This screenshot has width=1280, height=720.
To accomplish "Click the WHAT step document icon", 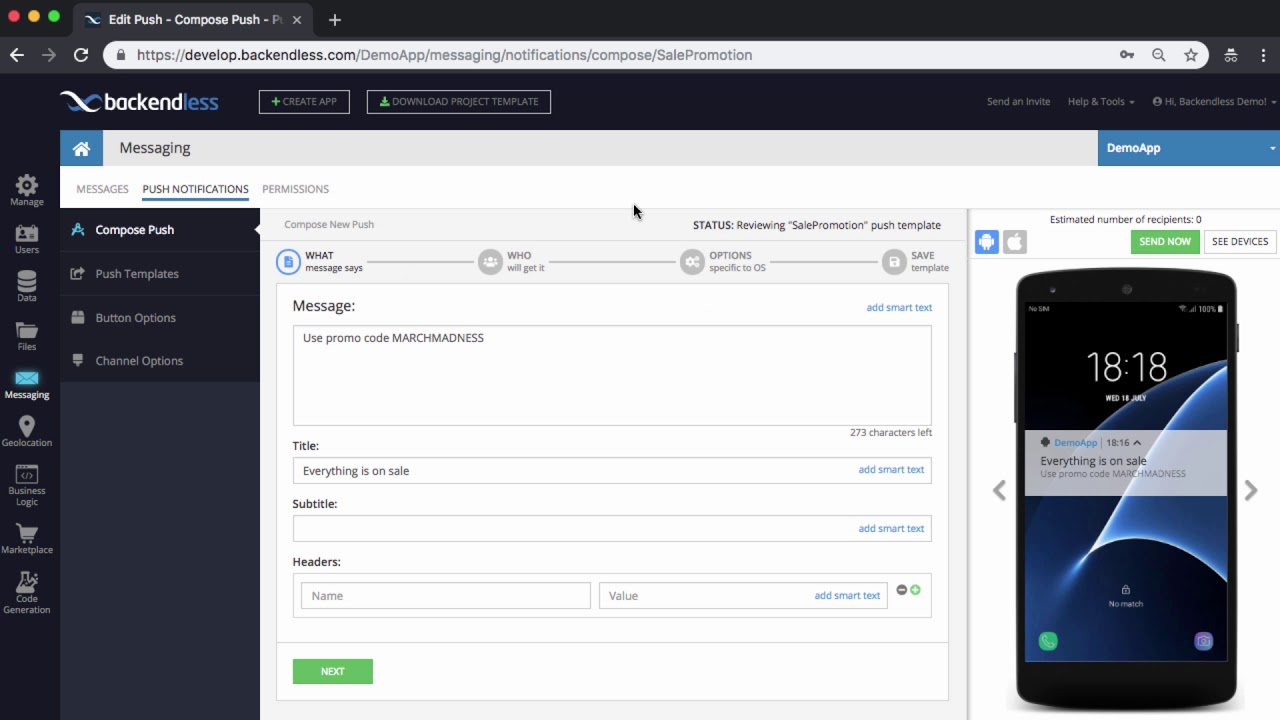I will tap(288, 262).
